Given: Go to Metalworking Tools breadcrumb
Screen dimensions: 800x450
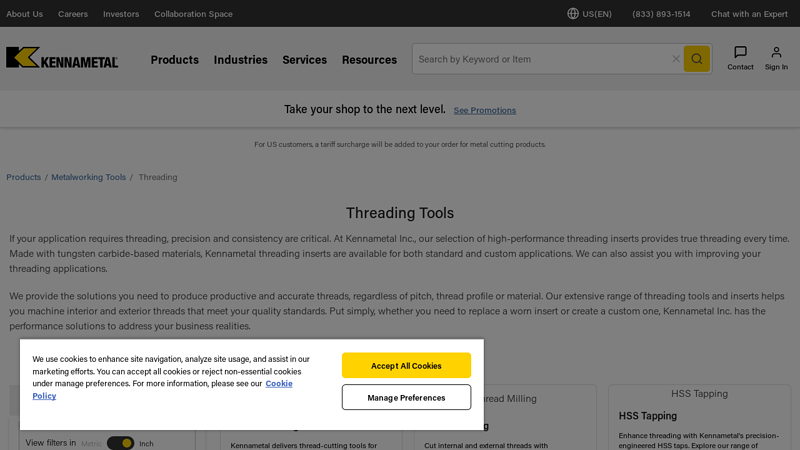Looking at the screenshot, I should [89, 177].
